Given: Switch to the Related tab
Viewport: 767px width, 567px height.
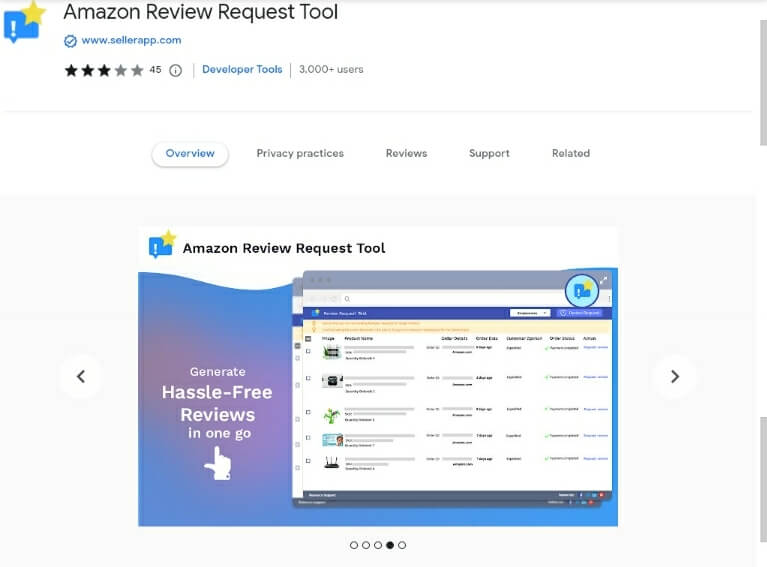Looking at the screenshot, I should (x=571, y=154).
